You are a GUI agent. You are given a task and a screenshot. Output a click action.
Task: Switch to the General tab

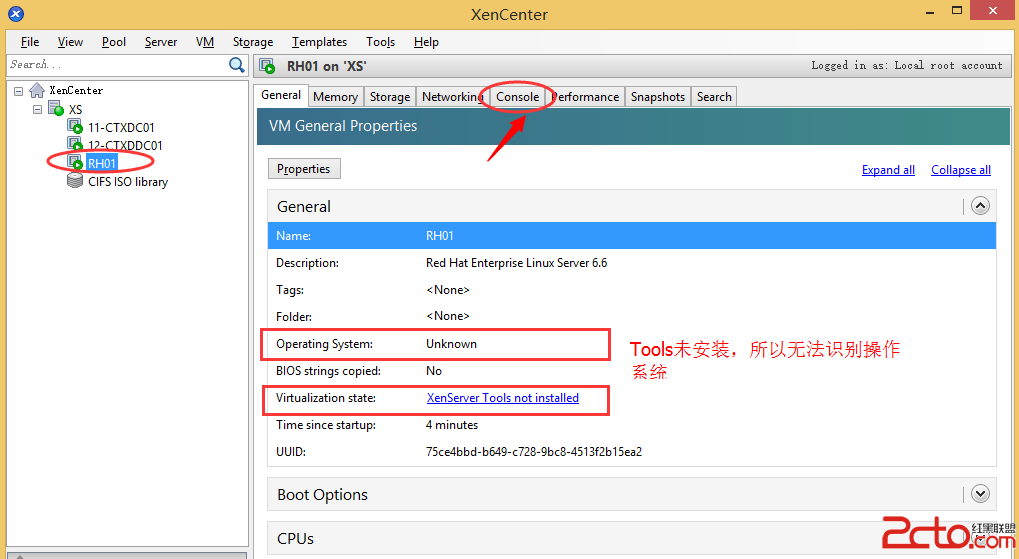click(x=281, y=95)
